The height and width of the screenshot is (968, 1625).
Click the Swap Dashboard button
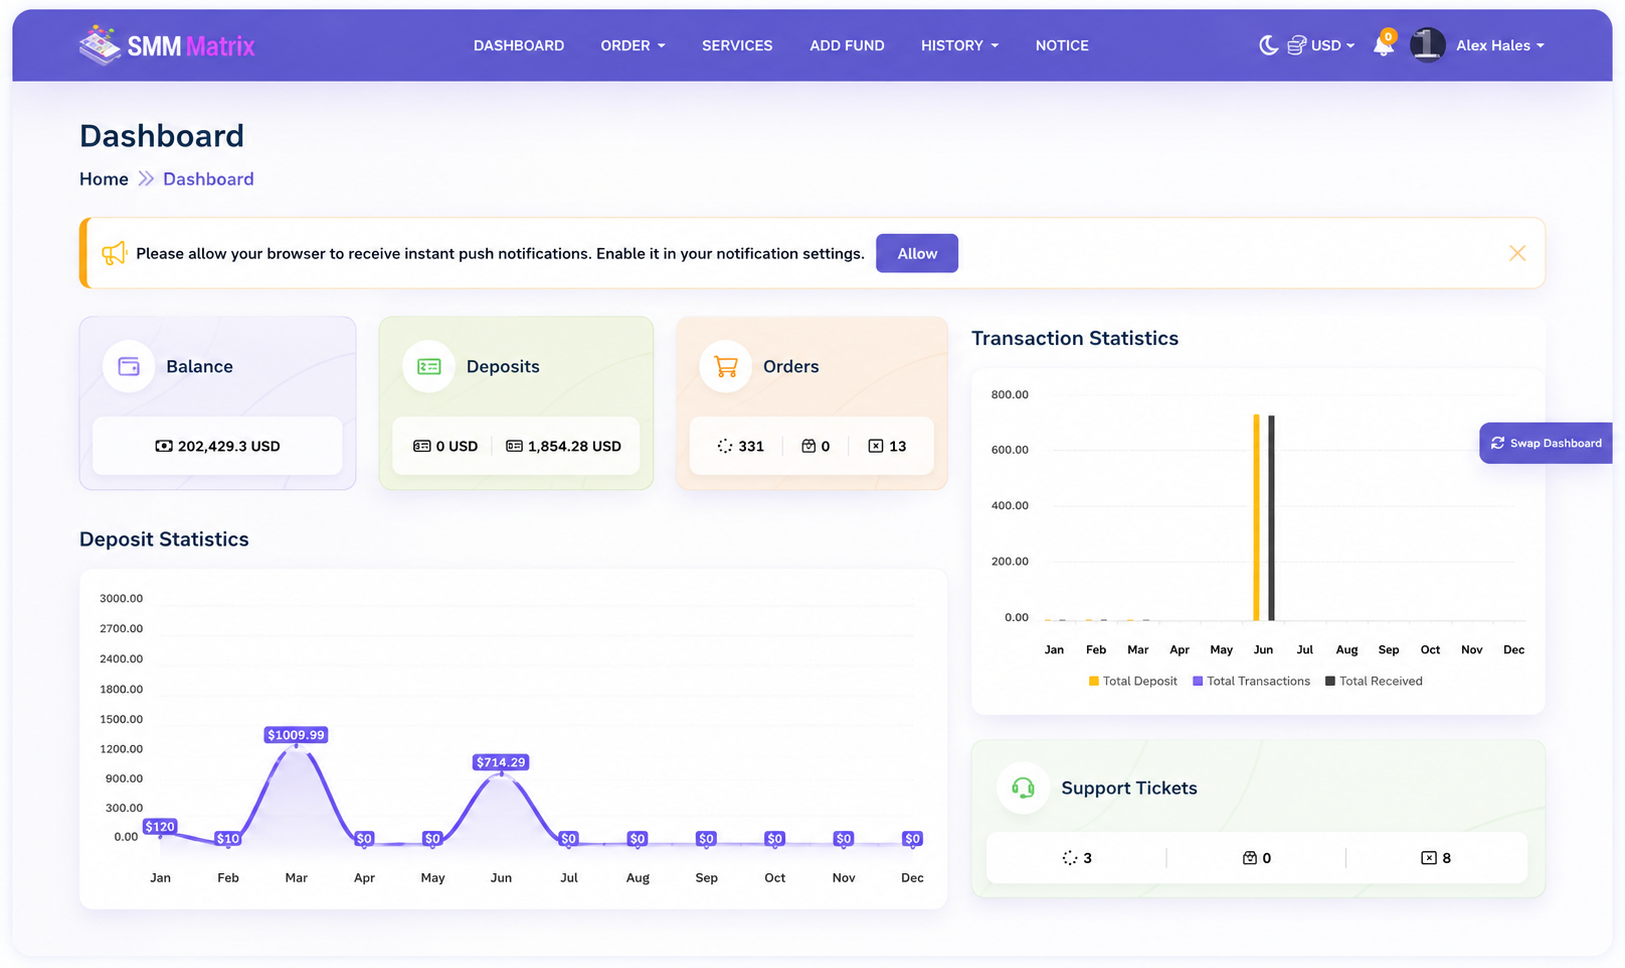(x=1546, y=443)
